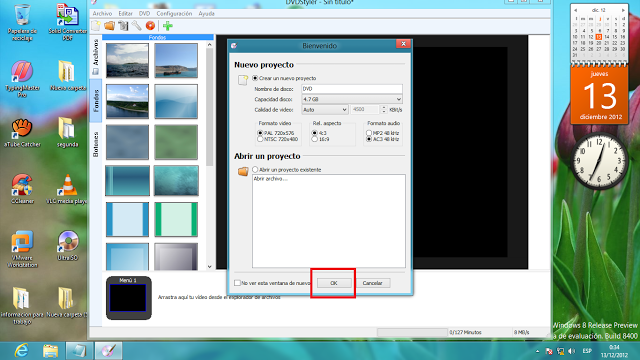The image size is (640, 360).
Task: Open the 'segunda' folder on desktop
Action: pyautogui.click(x=67, y=133)
